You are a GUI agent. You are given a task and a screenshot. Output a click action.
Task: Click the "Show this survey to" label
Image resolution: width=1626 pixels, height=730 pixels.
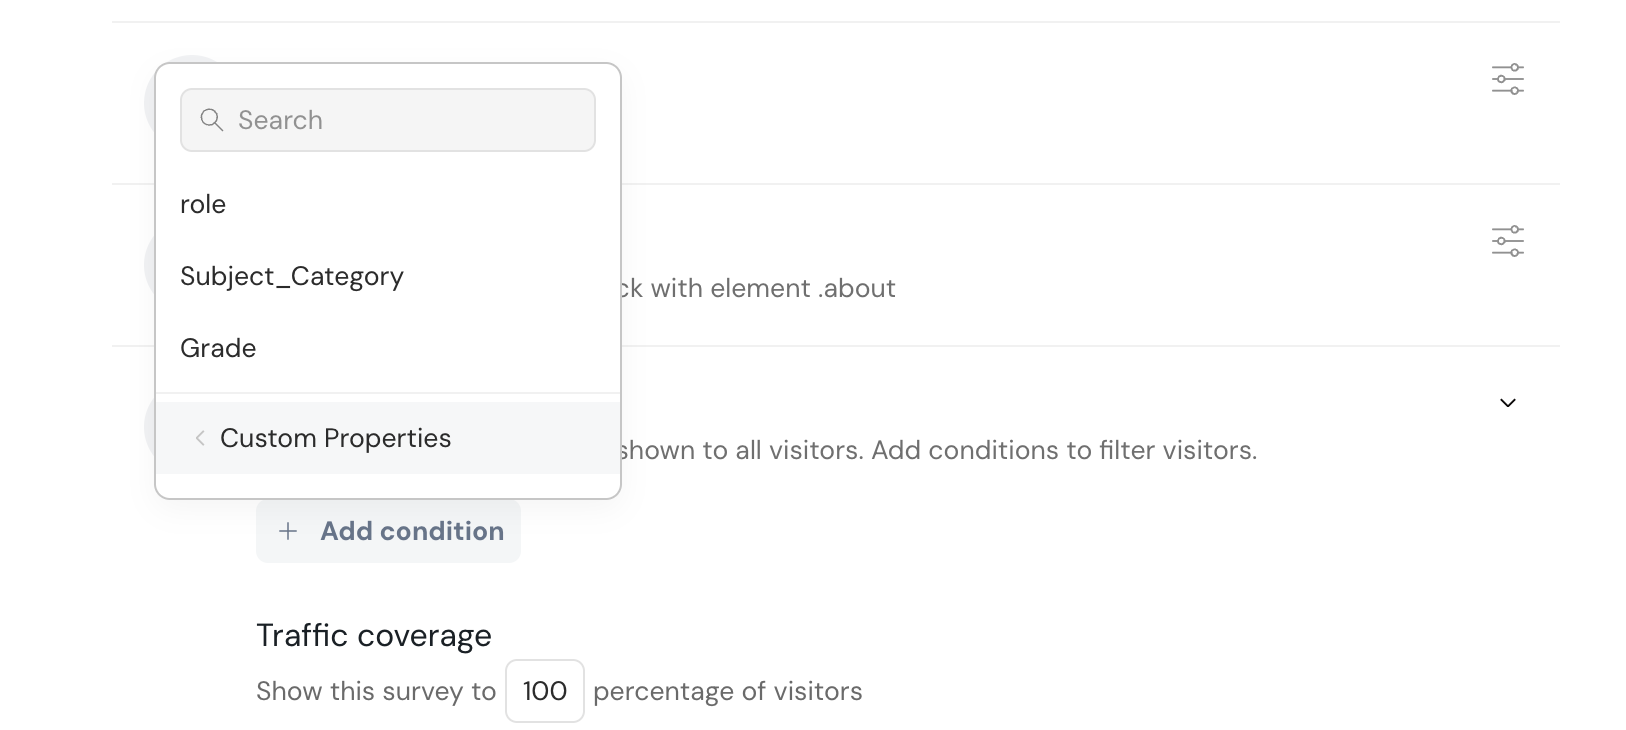[x=375, y=692]
